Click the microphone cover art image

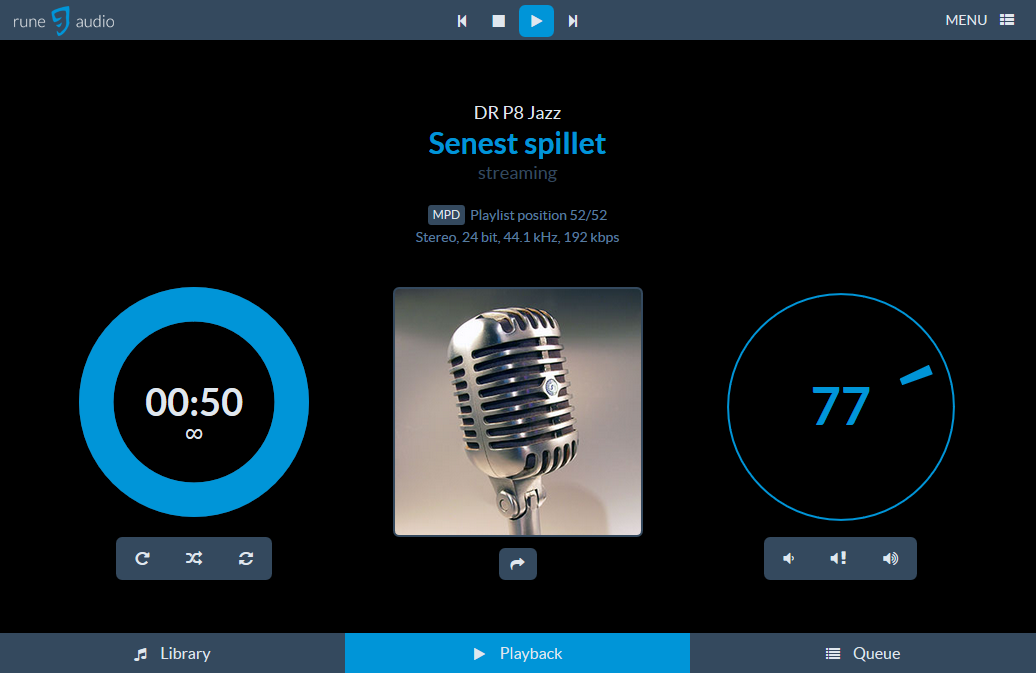(x=517, y=411)
